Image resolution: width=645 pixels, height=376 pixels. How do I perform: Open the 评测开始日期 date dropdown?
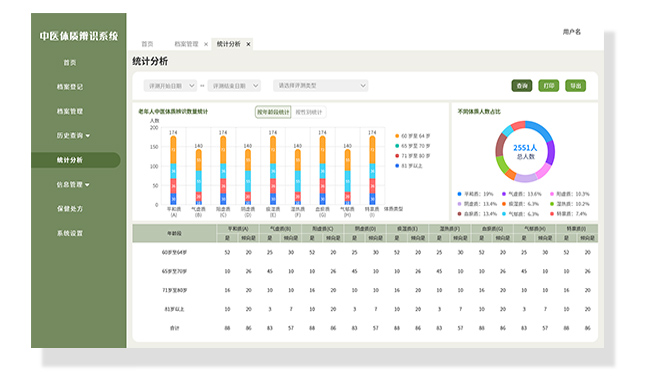click(170, 86)
